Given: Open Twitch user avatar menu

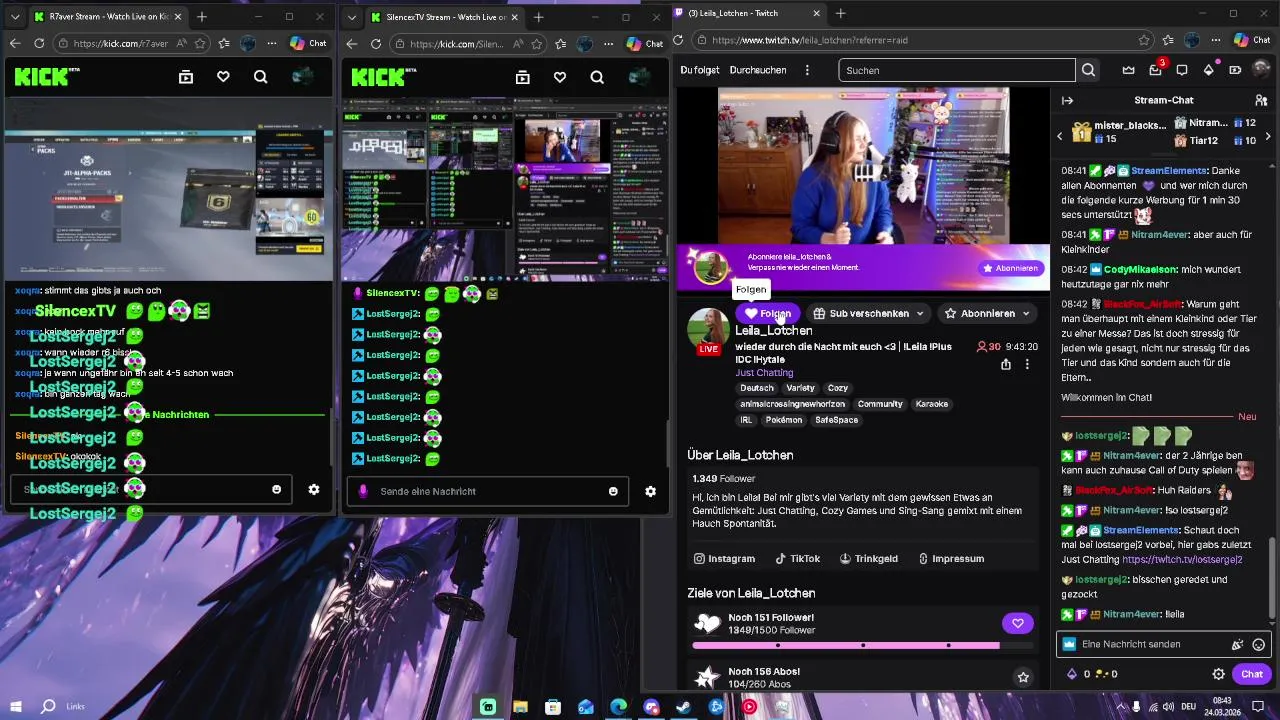Looking at the screenshot, I should tap(1262, 70).
